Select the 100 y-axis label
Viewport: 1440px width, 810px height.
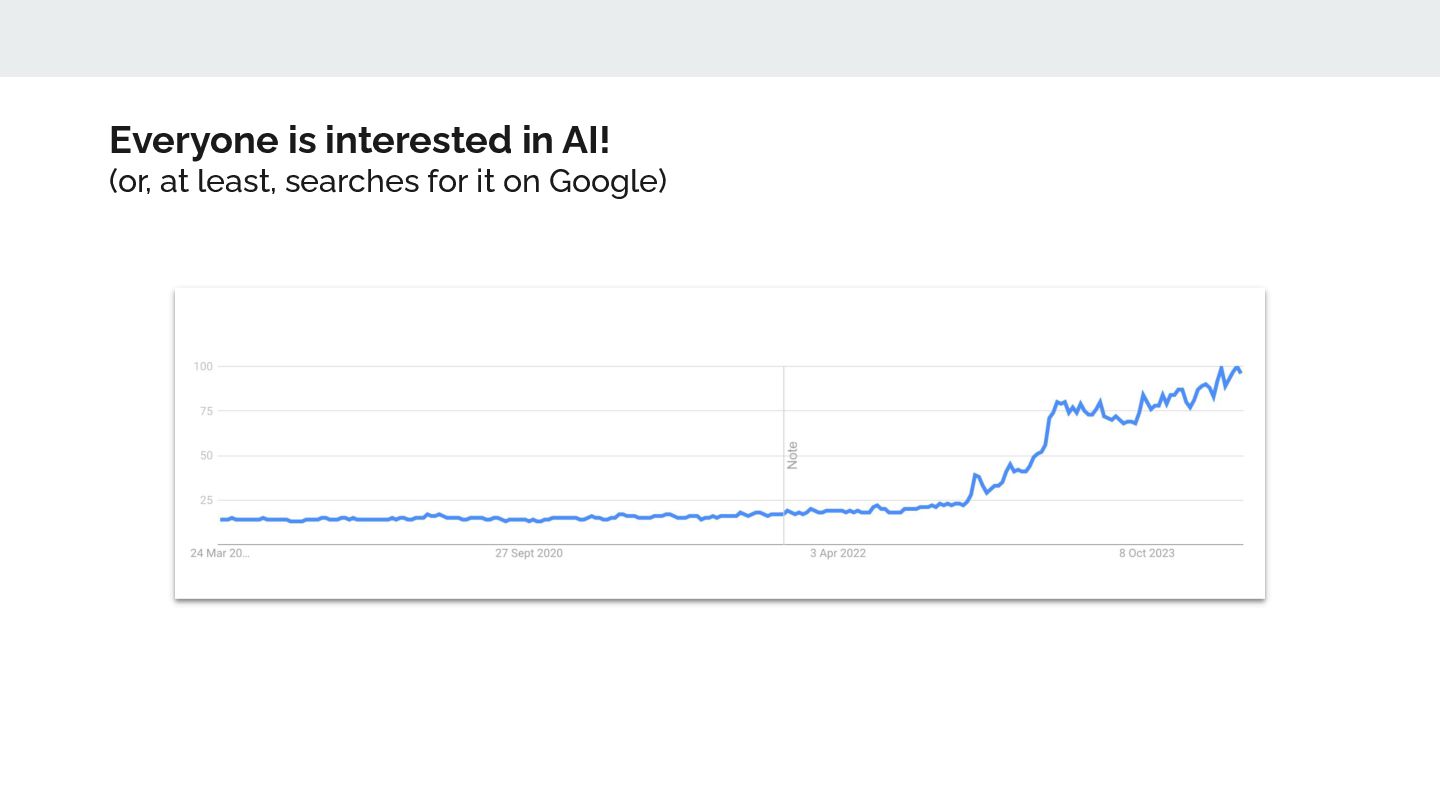pos(203,367)
